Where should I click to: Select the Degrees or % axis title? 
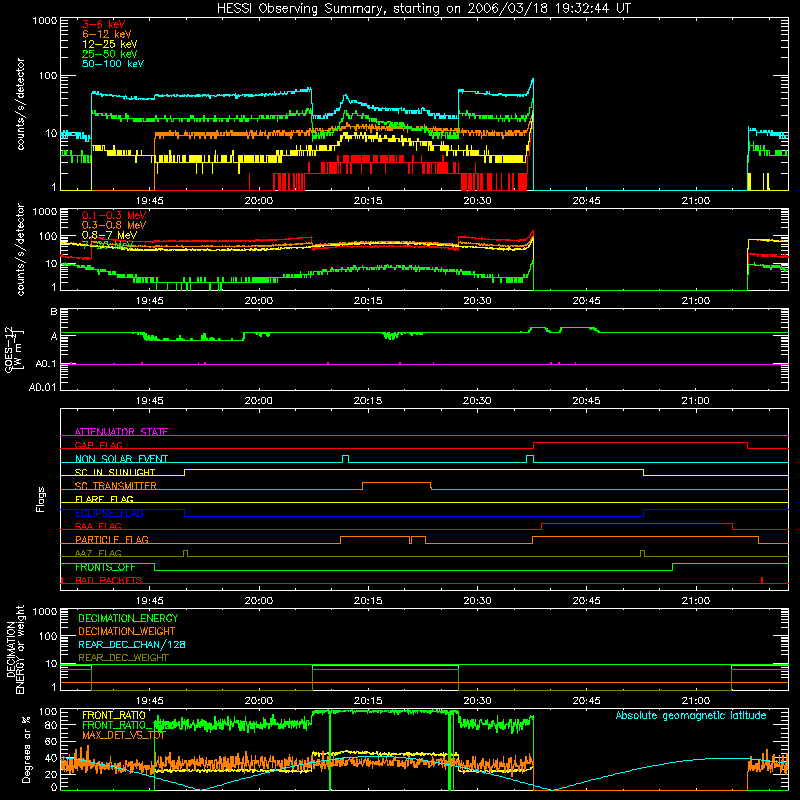point(26,750)
